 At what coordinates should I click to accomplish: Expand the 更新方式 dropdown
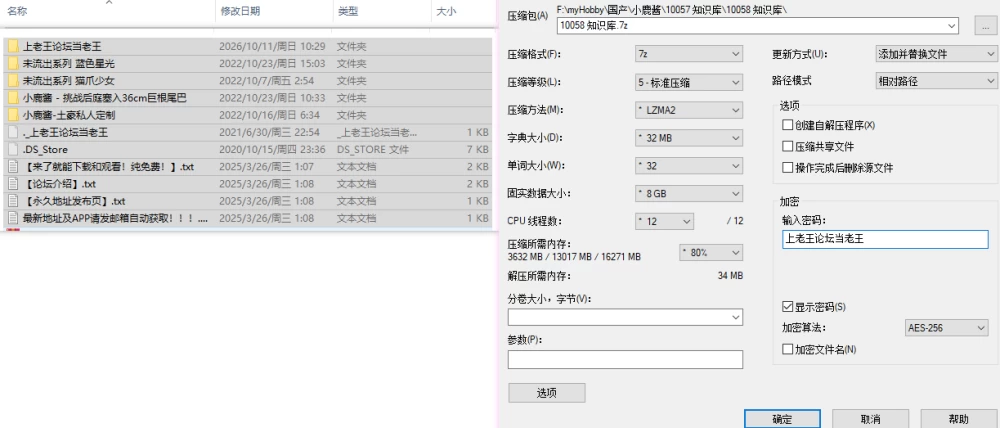click(x=937, y=54)
